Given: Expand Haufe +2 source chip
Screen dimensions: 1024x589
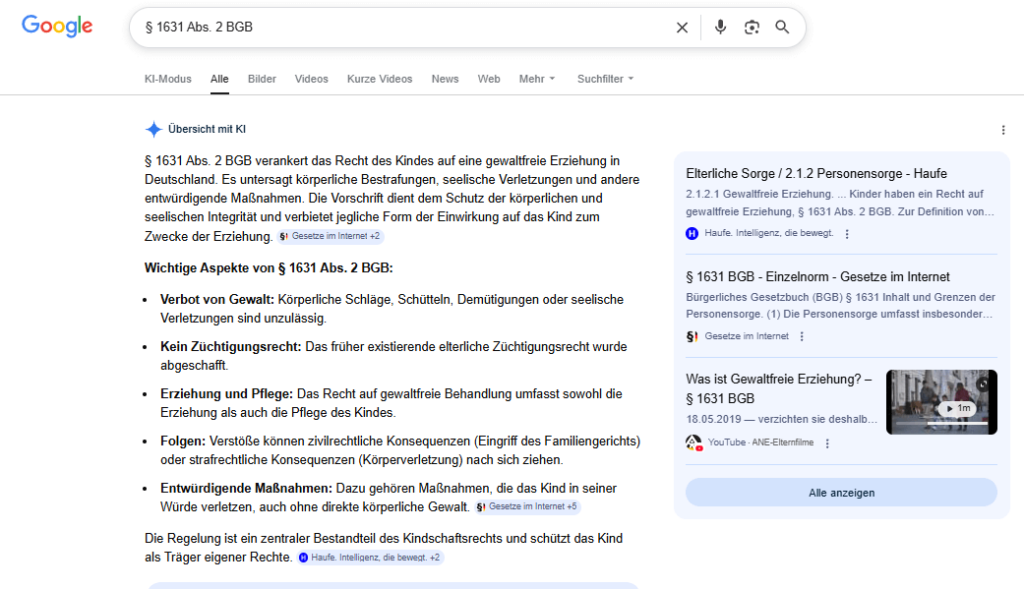Looking at the screenshot, I should (x=370, y=557).
